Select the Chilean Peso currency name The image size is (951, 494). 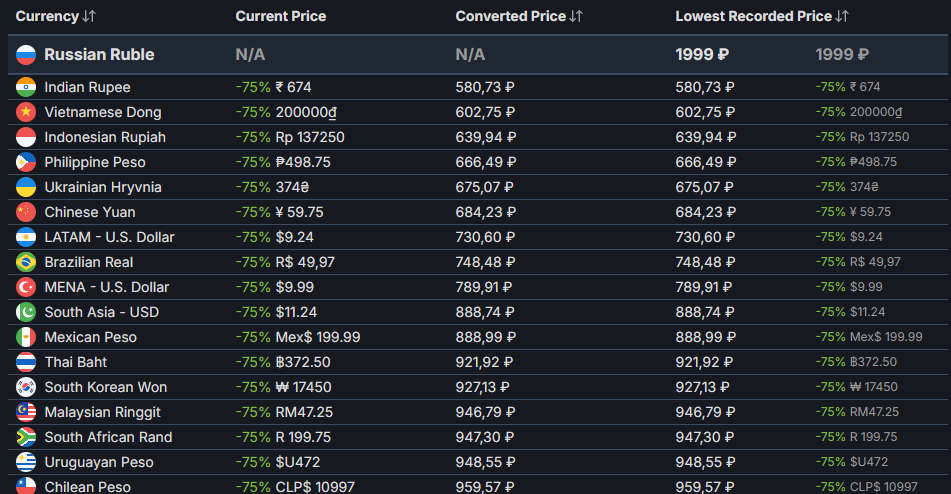(x=87, y=487)
